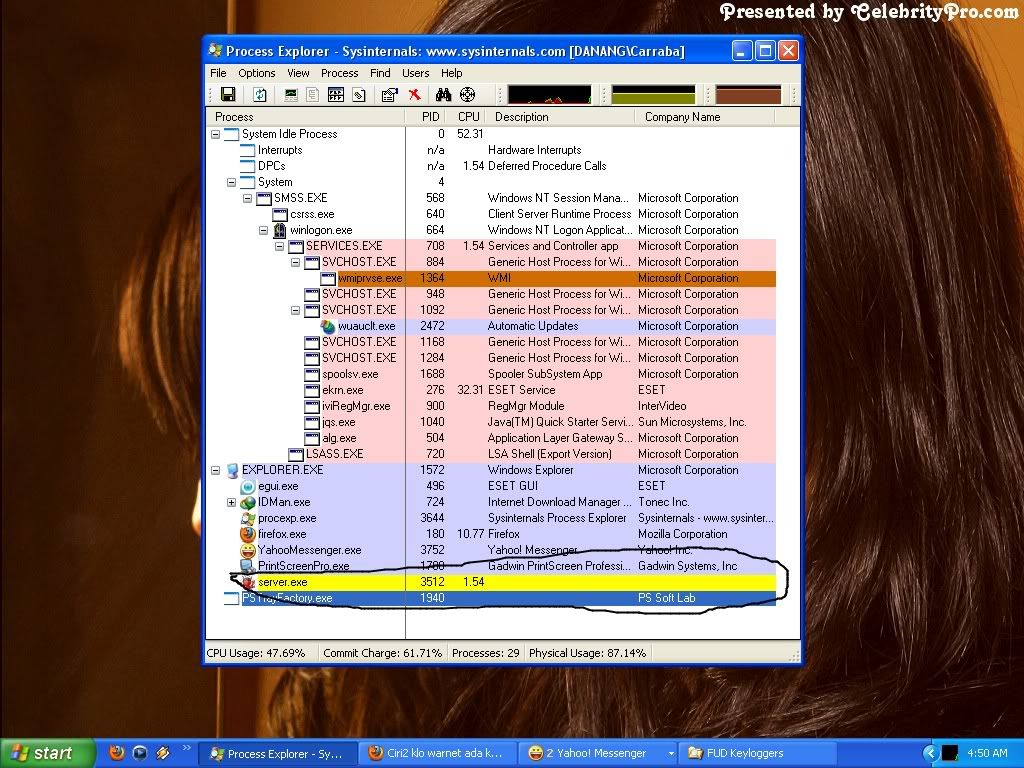Sort by the Company Name column header
1024x768 pixels.
(x=705, y=117)
